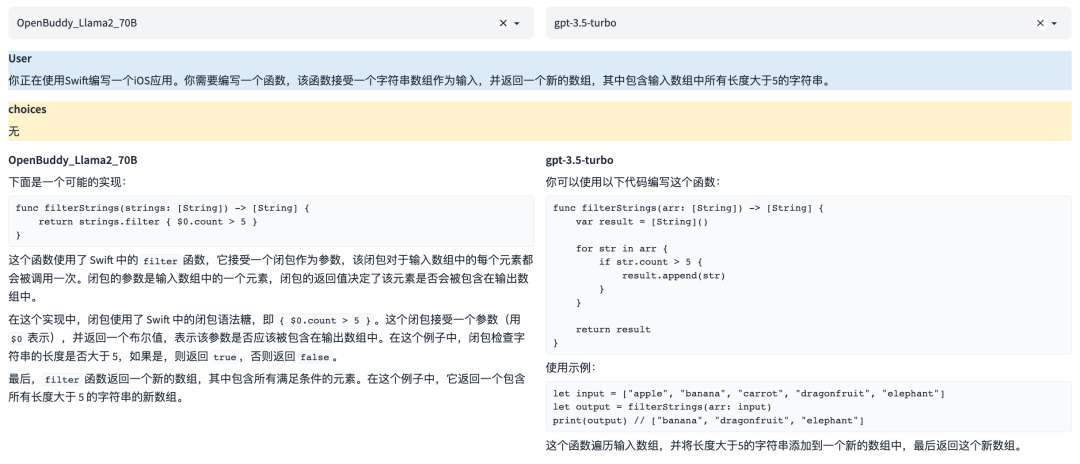Viewport: 1080px width, 464px height.
Task: Click the inline 'true' code token
Action: tap(225, 357)
